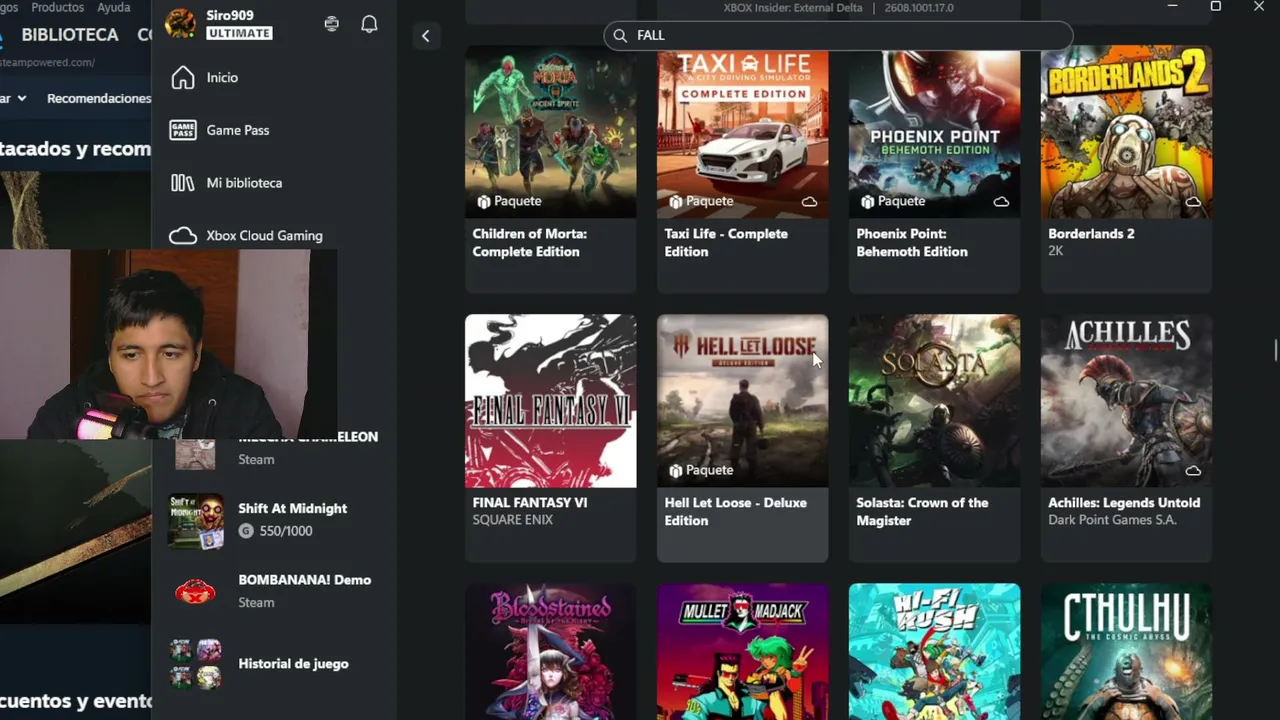Open the Mullet MadJack game cover
The height and width of the screenshot is (720, 1280).
743,652
